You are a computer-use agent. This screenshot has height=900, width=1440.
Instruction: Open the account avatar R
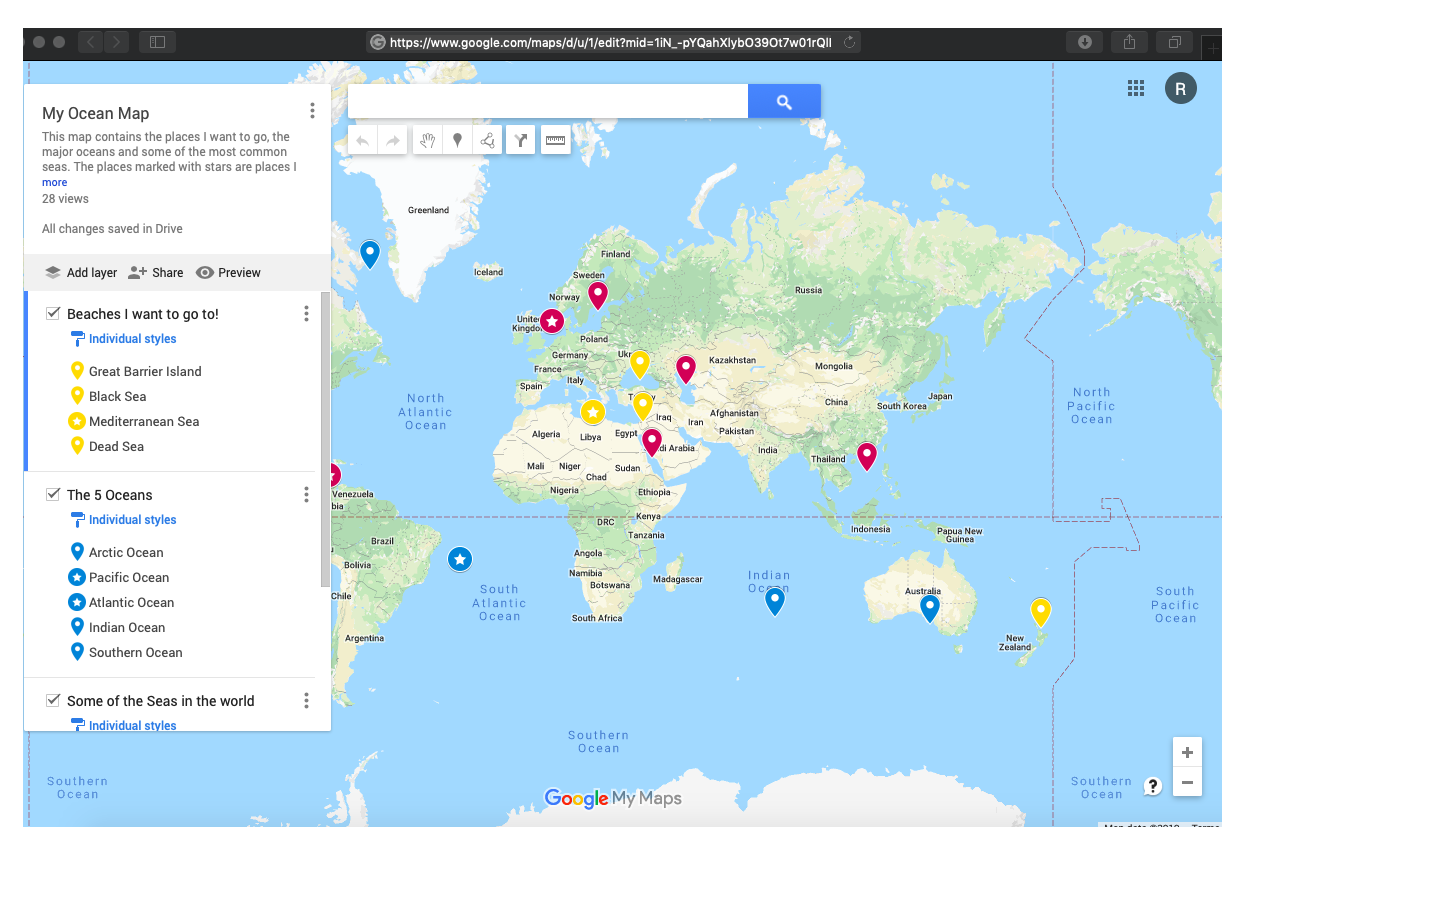click(1181, 88)
